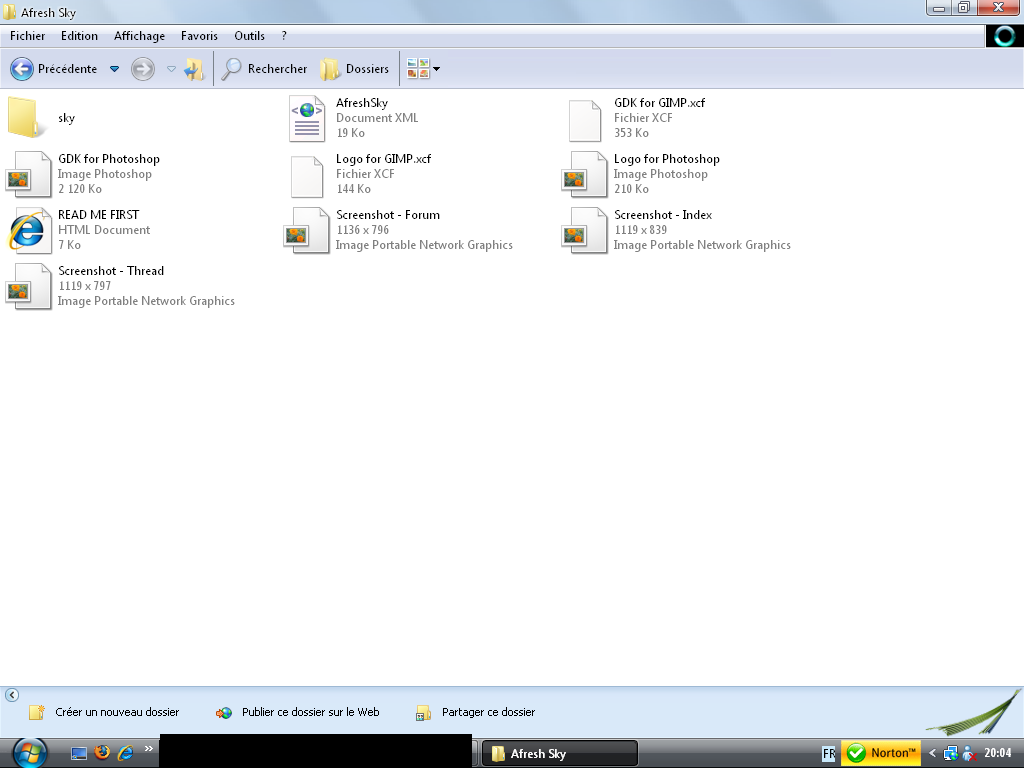Click the 'GDK for Photoshop' name text
This screenshot has height=768, width=1024.
tap(108, 159)
